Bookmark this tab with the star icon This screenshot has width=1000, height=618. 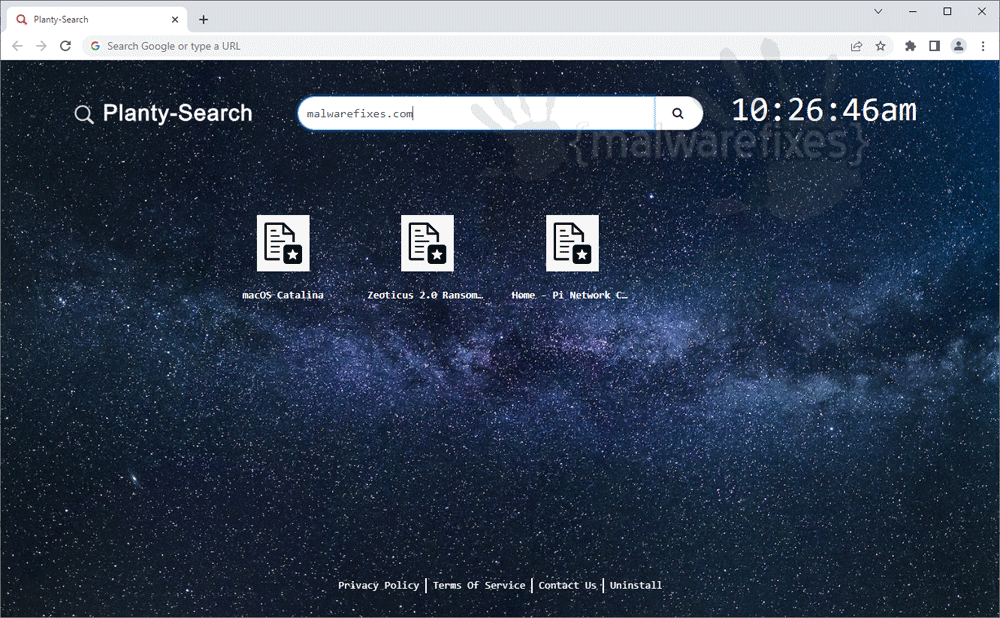click(x=881, y=46)
